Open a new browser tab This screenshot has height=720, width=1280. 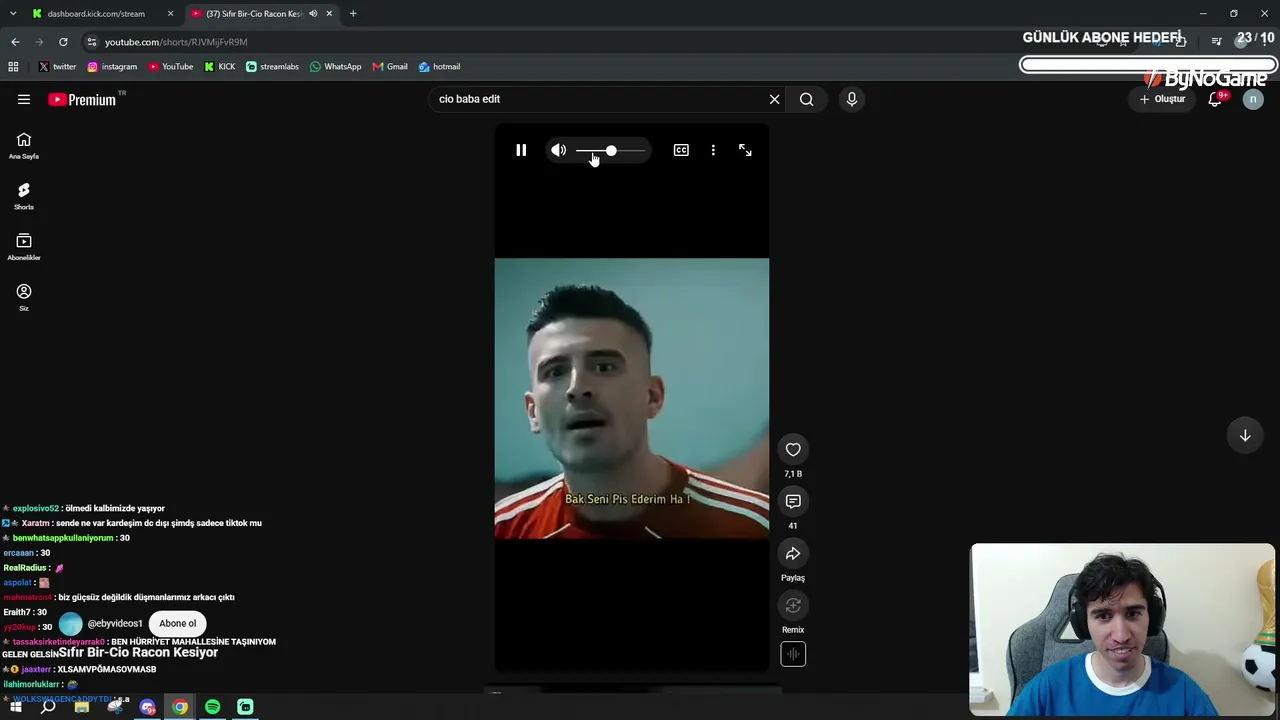[353, 14]
